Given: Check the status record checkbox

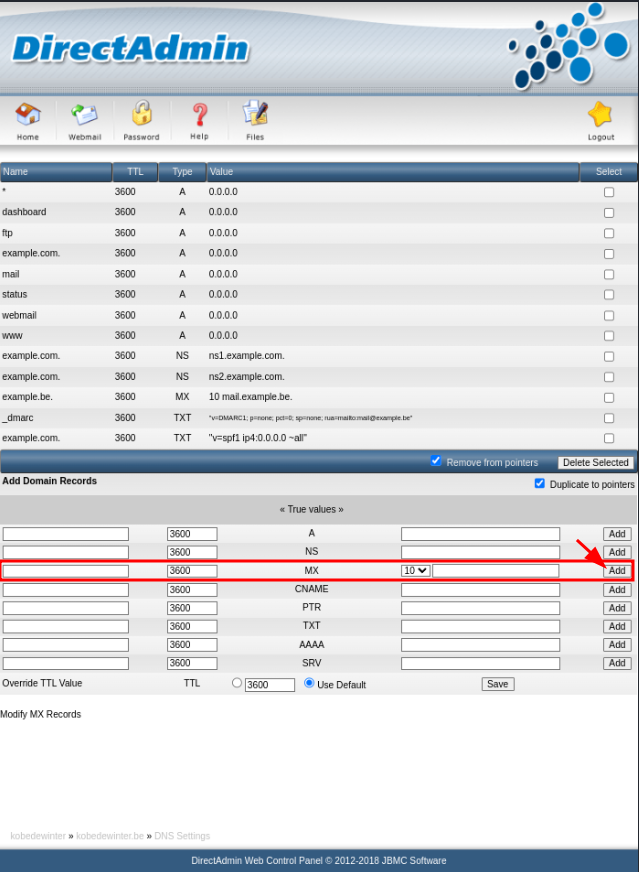Looking at the screenshot, I should pos(609,295).
